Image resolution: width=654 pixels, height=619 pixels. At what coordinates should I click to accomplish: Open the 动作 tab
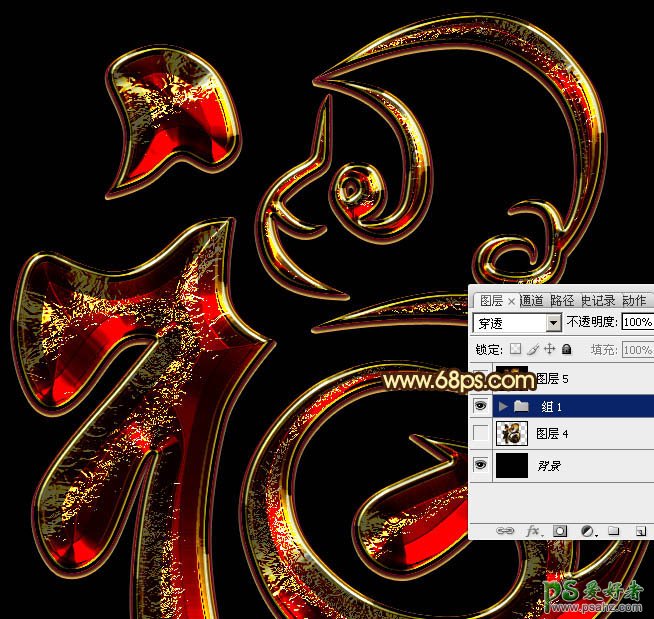(634, 300)
